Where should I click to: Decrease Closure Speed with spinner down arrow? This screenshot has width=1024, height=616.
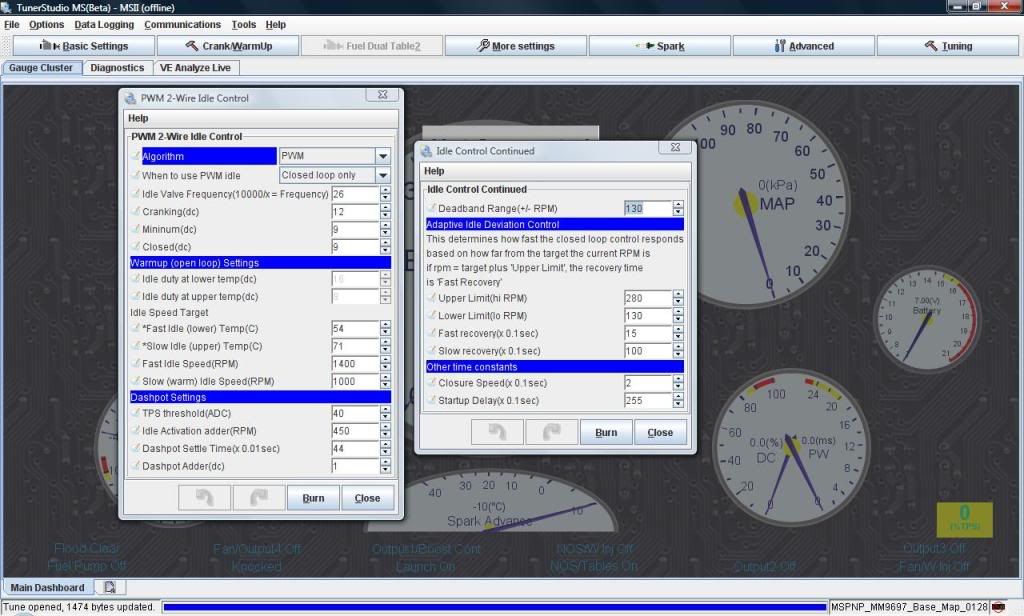(679, 387)
